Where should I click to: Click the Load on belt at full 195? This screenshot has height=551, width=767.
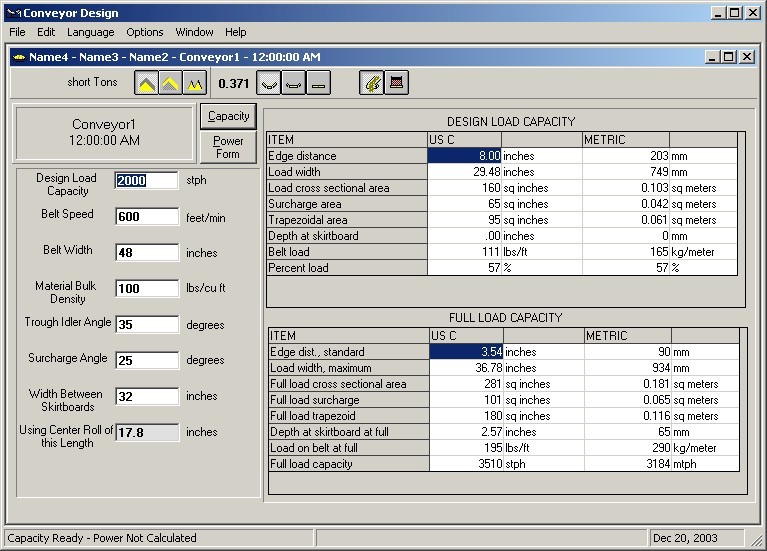(466, 448)
